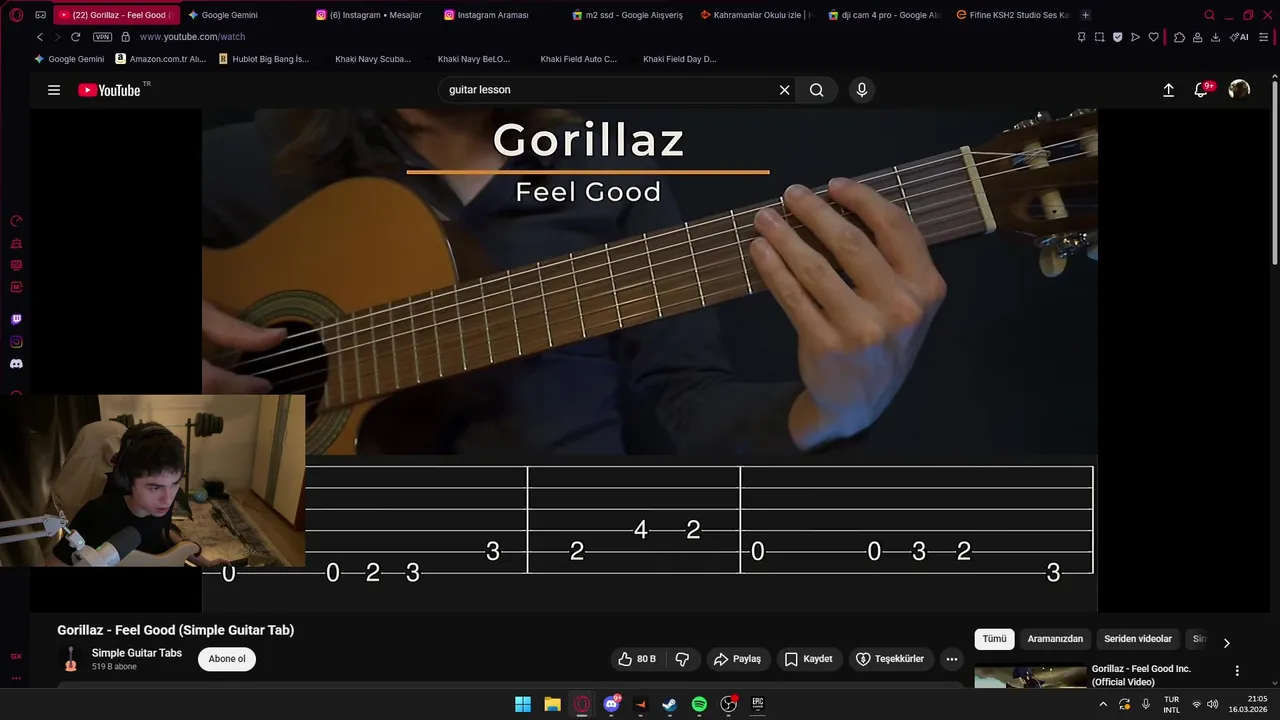Open Hublot Big Bang bookmark
The height and width of the screenshot is (720, 1280).
pos(263,59)
